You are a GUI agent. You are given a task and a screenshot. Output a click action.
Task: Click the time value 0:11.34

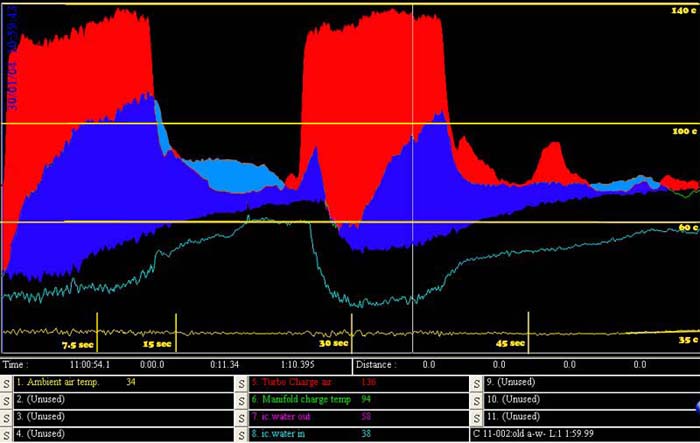click(224, 365)
